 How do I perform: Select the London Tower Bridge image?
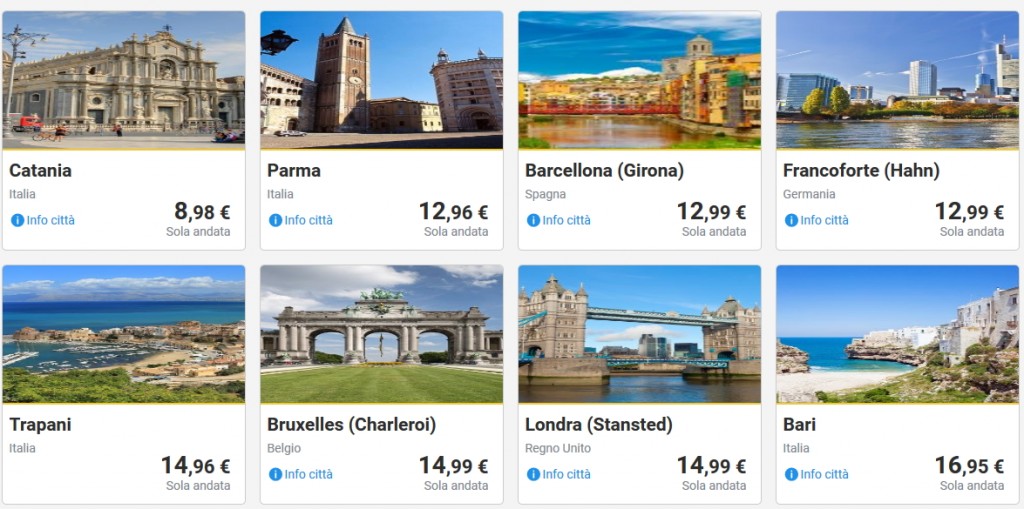(639, 334)
